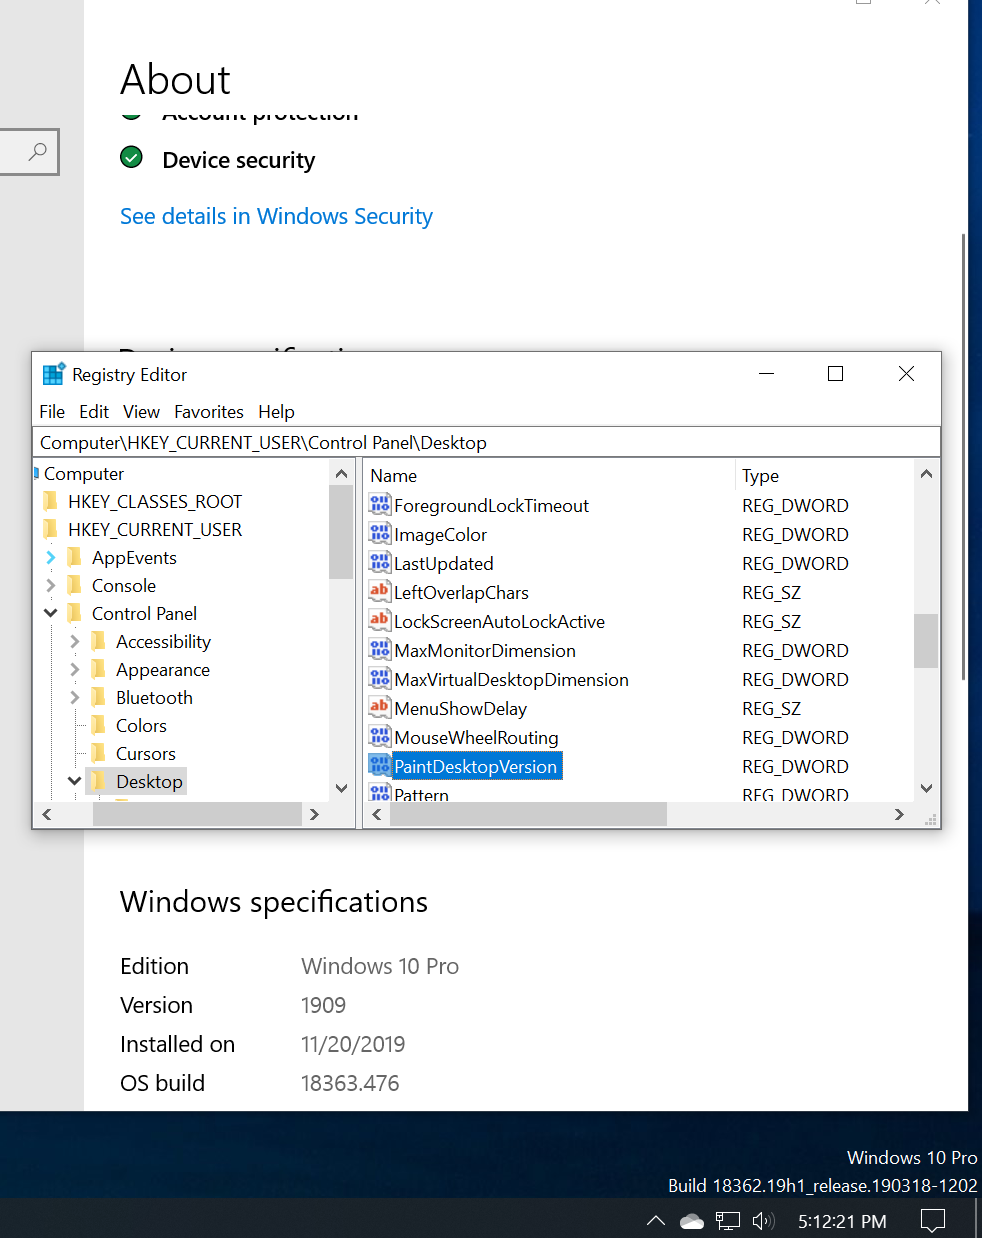Expand the Appearance tree node

point(75,669)
